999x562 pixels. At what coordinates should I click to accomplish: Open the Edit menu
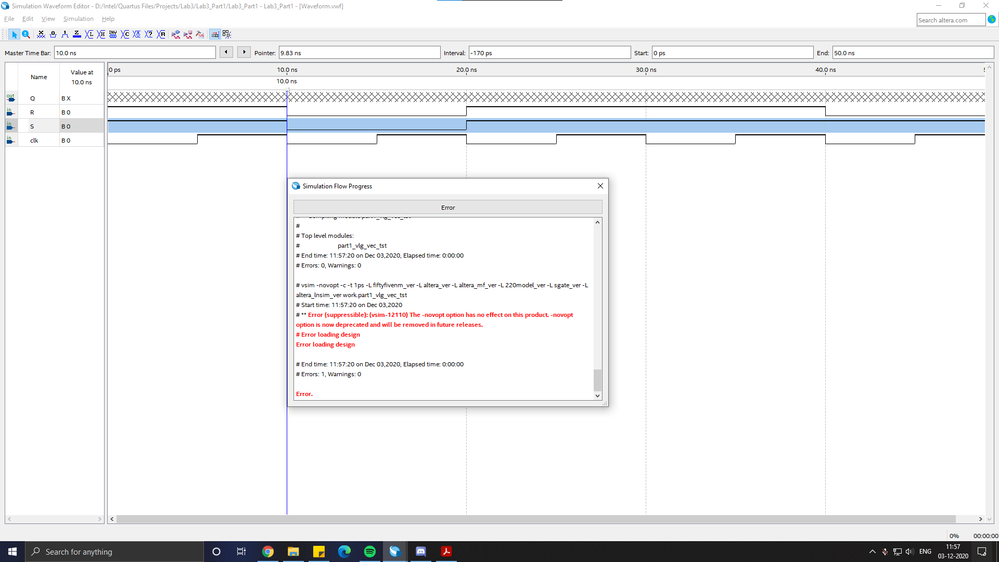click(27, 19)
